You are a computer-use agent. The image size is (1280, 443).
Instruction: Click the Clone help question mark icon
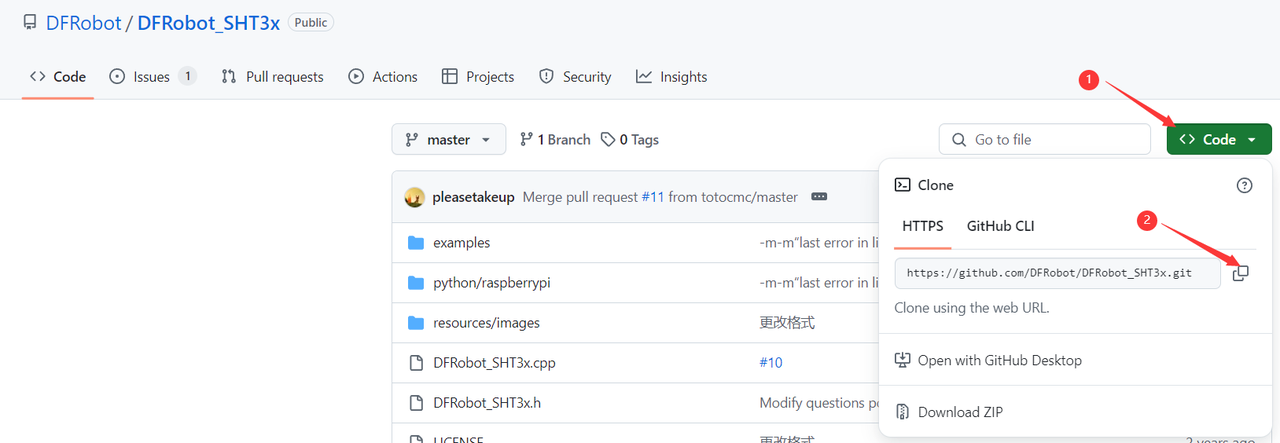pyautogui.click(x=1244, y=185)
